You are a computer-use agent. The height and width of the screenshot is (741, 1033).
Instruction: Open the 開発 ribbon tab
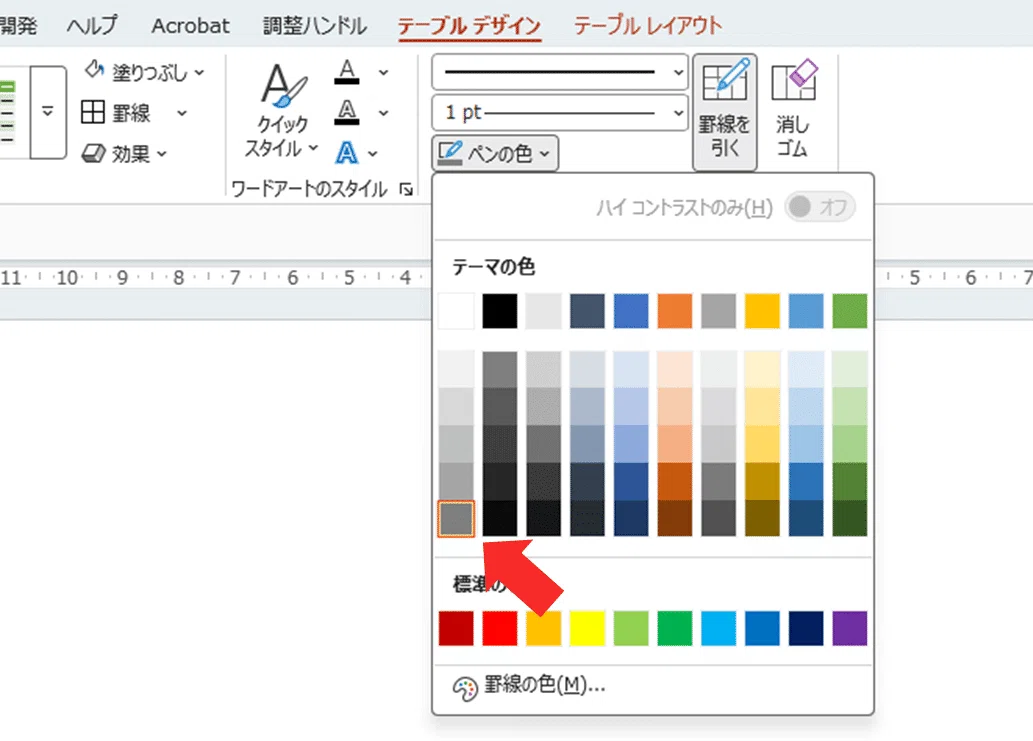click(18, 26)
